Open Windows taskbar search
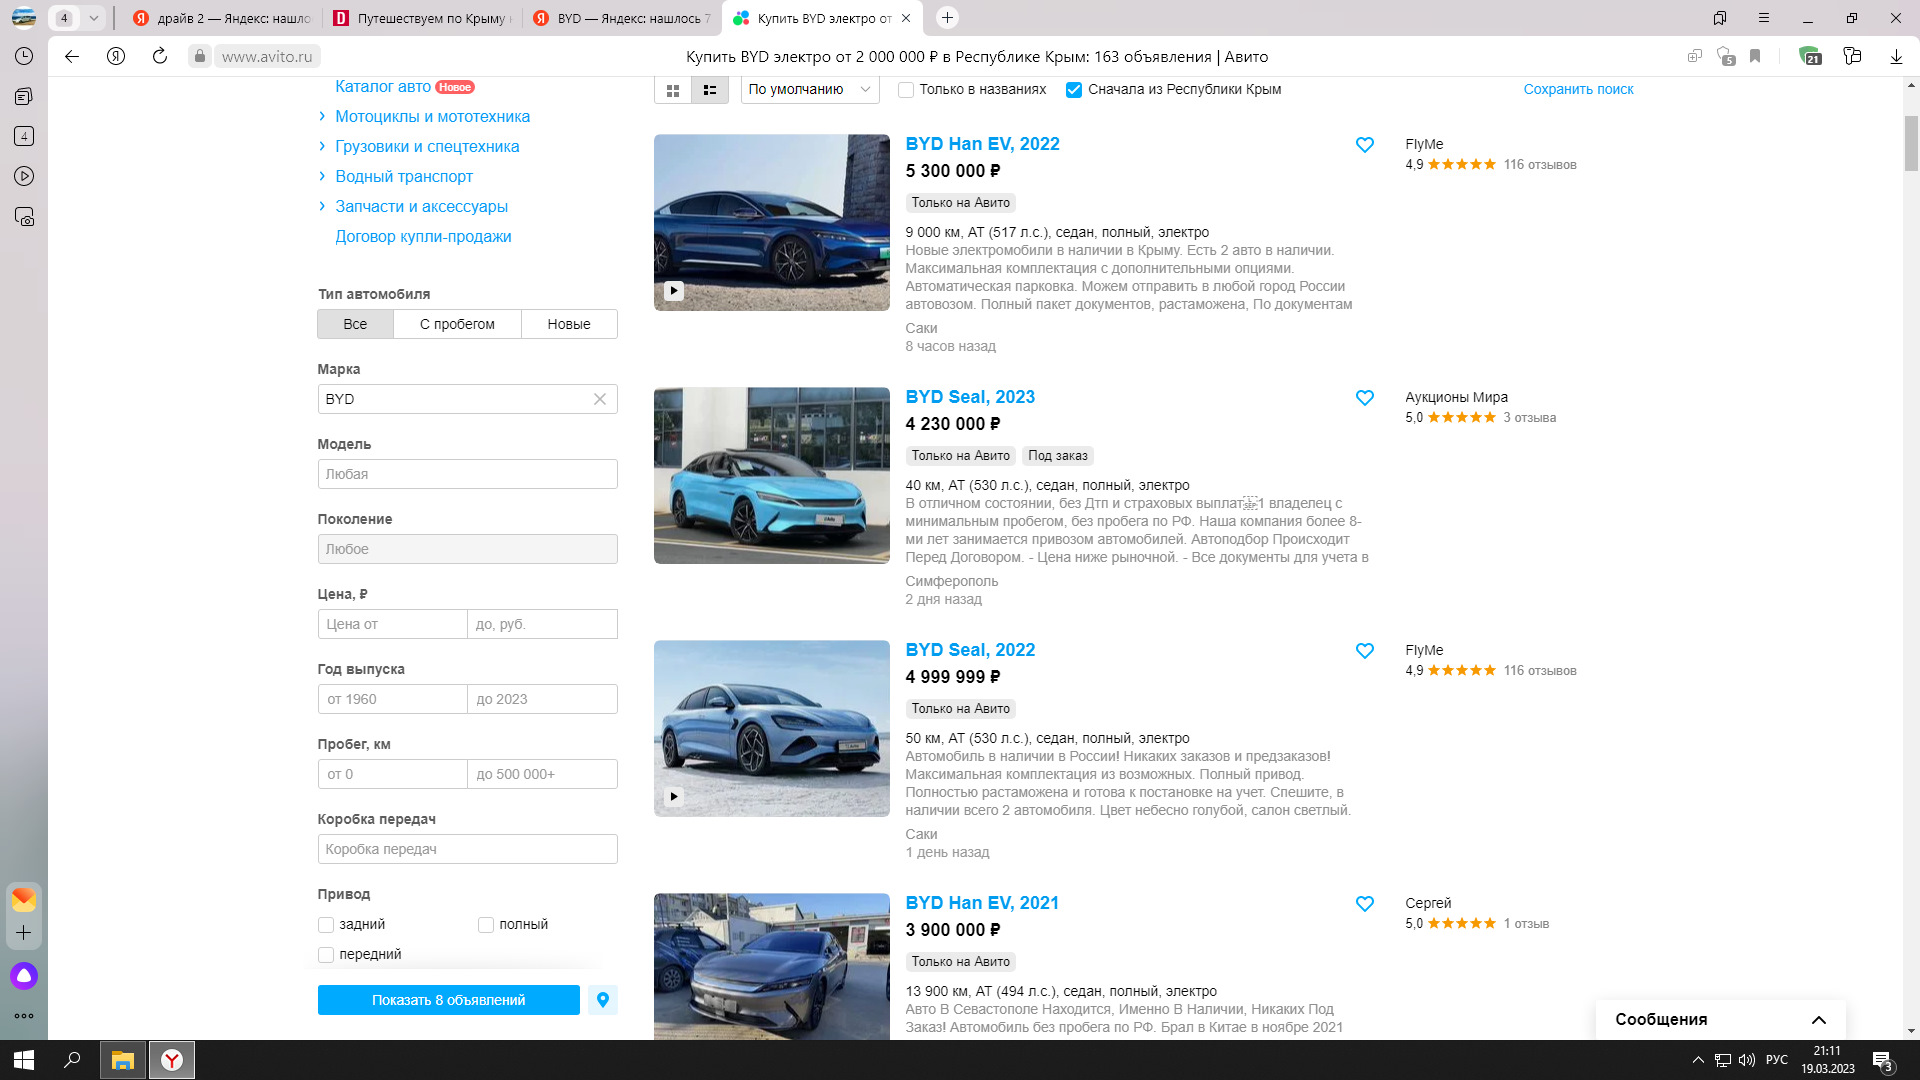This screenshot has width=1920, height=1080. point(72,1060)
